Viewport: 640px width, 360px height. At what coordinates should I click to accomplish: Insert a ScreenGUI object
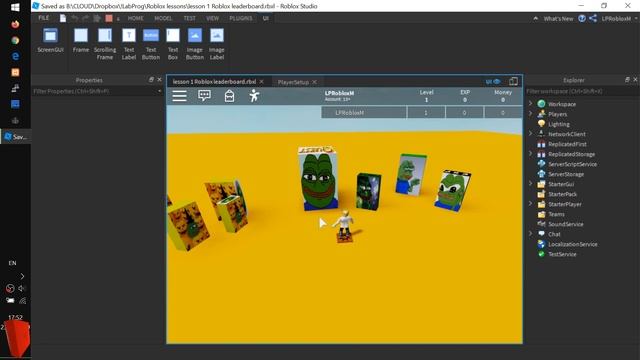click(50, 40)
